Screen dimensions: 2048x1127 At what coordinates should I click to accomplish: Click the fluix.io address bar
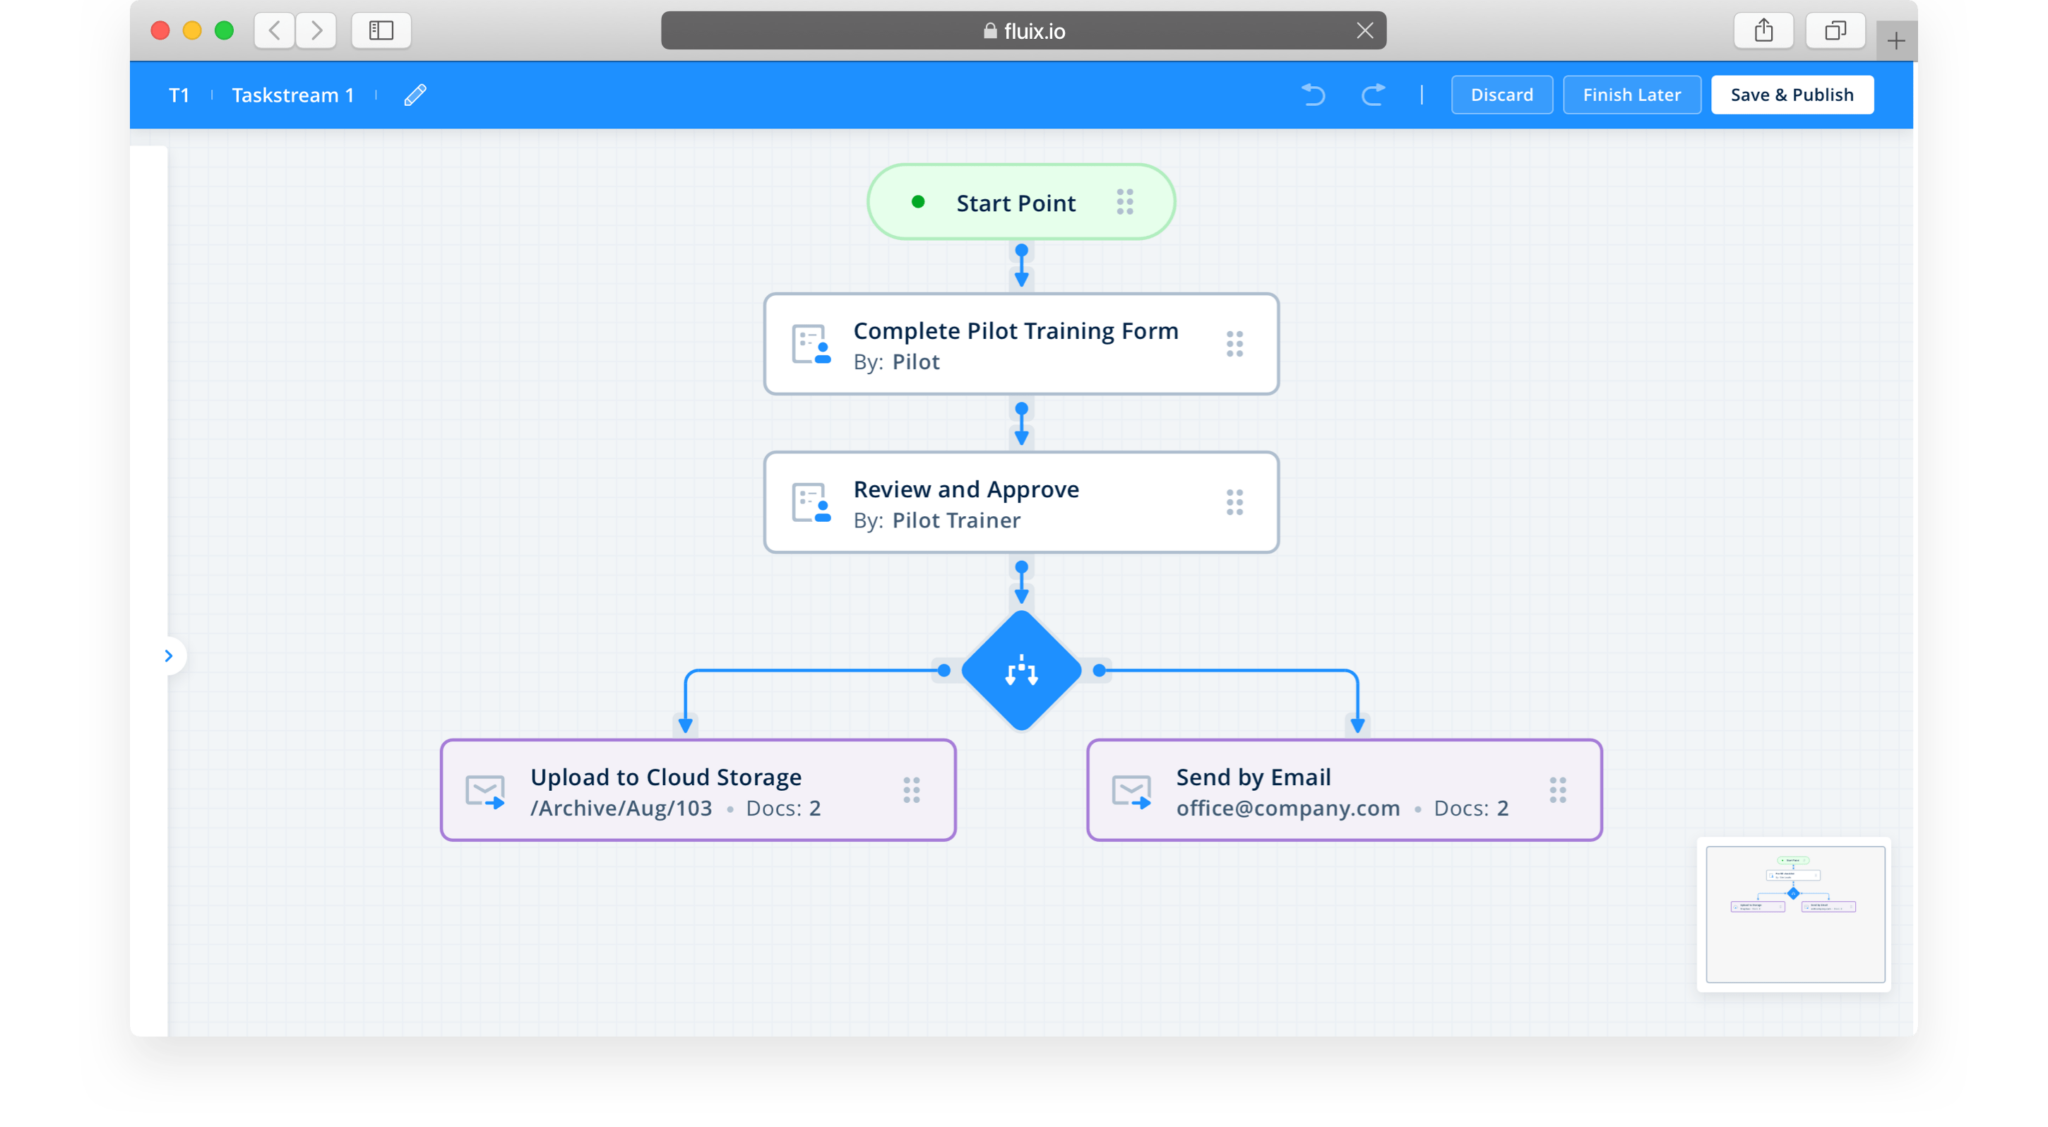1023,31
